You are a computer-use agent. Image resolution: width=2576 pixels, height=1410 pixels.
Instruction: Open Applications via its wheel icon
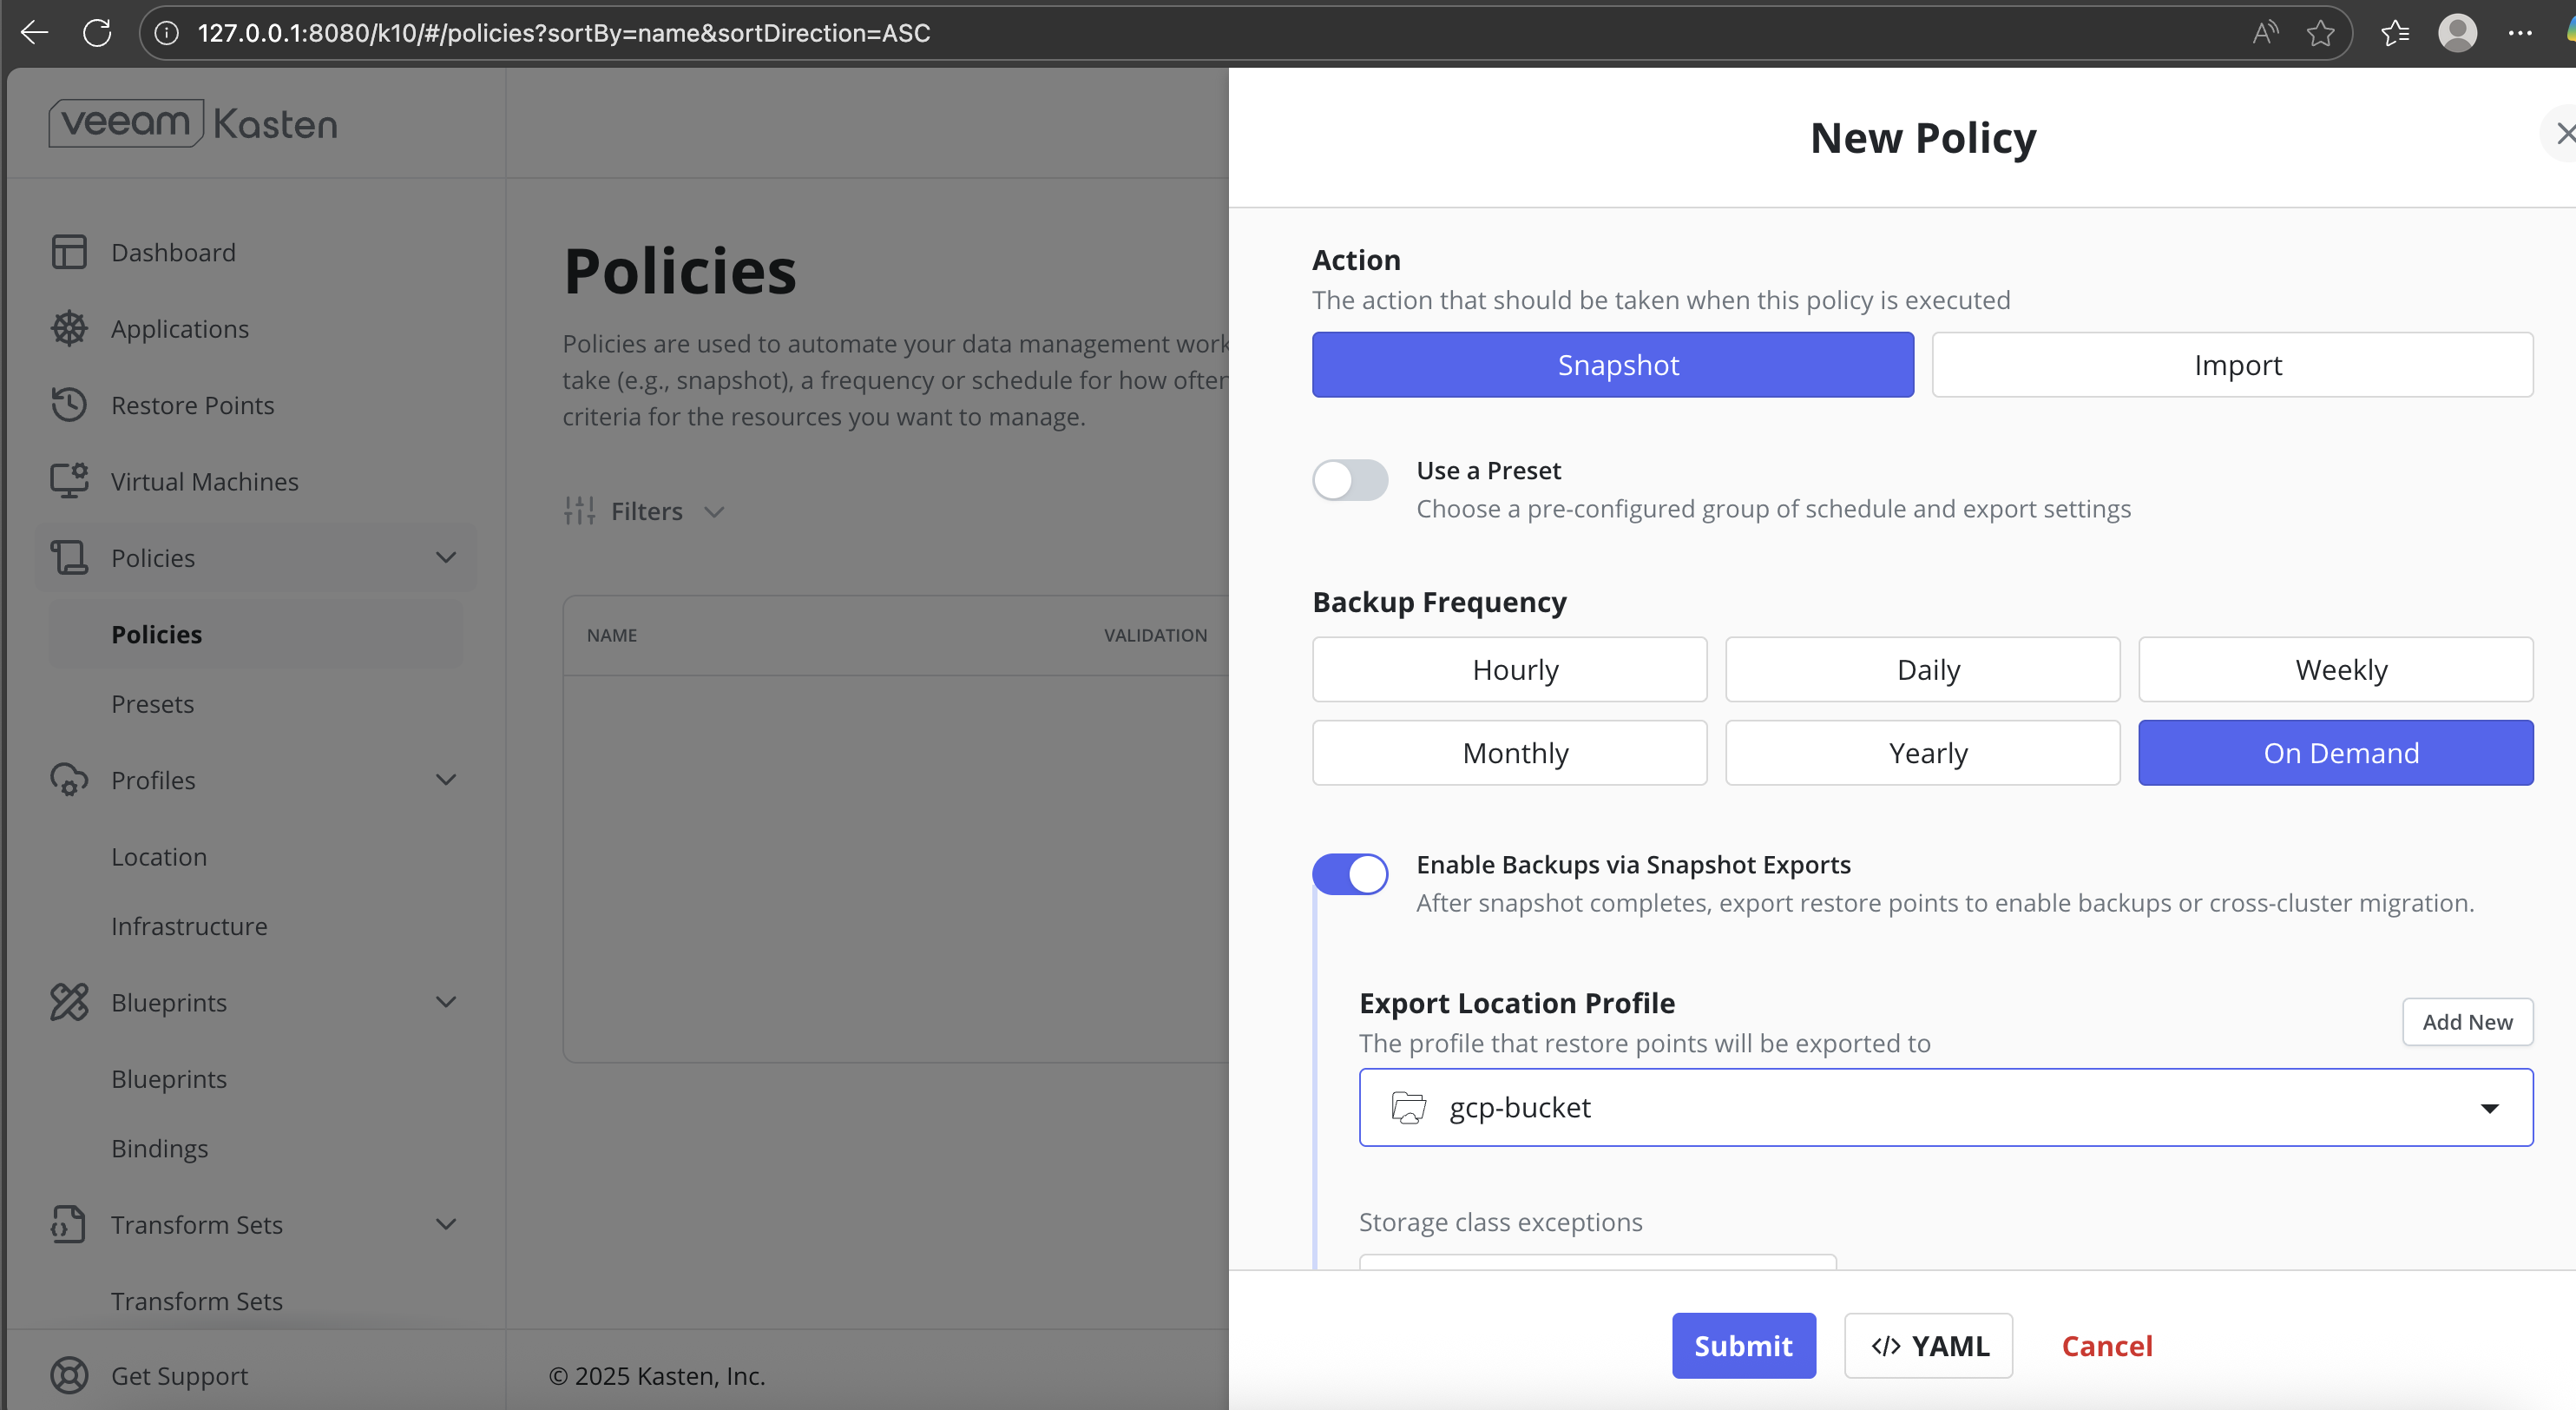tap(68, 329)
